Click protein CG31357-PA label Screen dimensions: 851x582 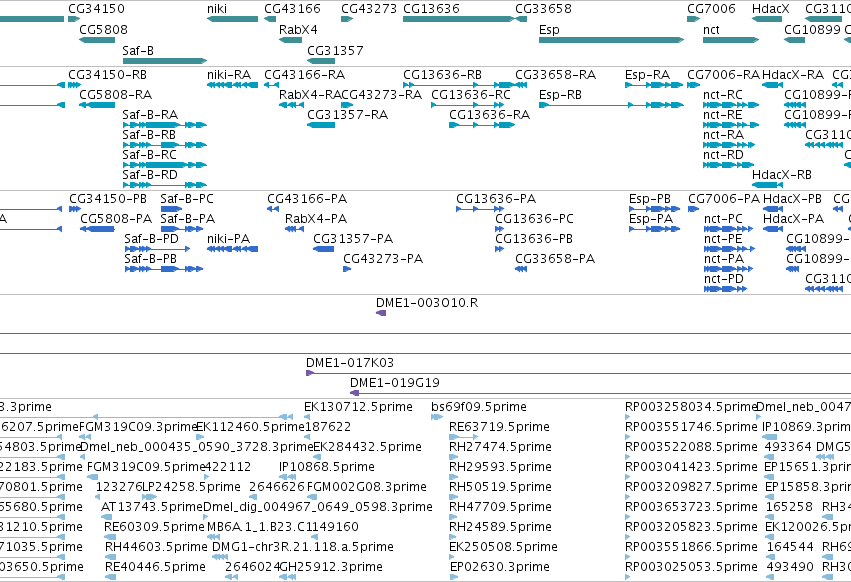pyautogui.click(x=353, y=239)
